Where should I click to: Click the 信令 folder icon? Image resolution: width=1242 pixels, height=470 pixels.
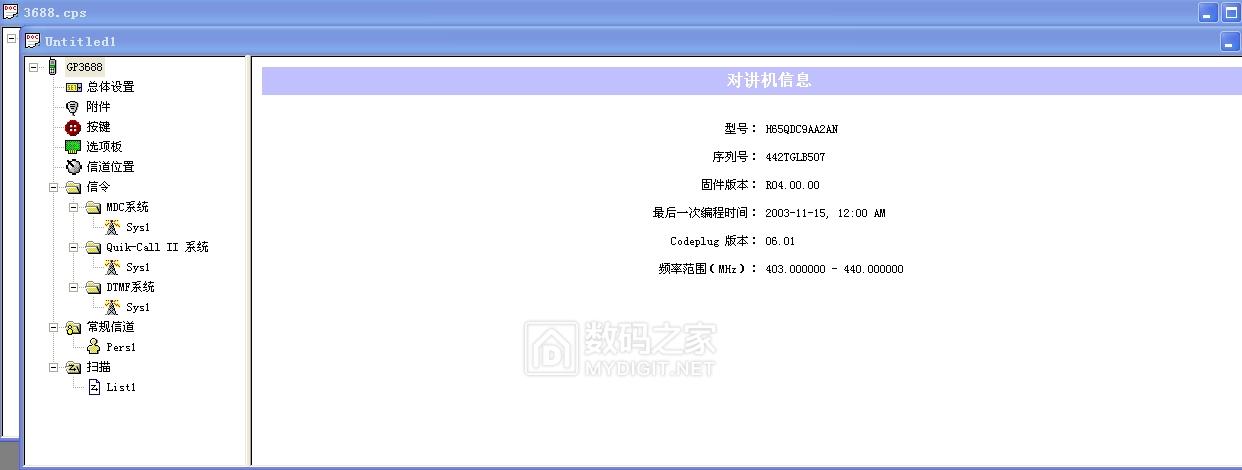(x=73, y=187)
